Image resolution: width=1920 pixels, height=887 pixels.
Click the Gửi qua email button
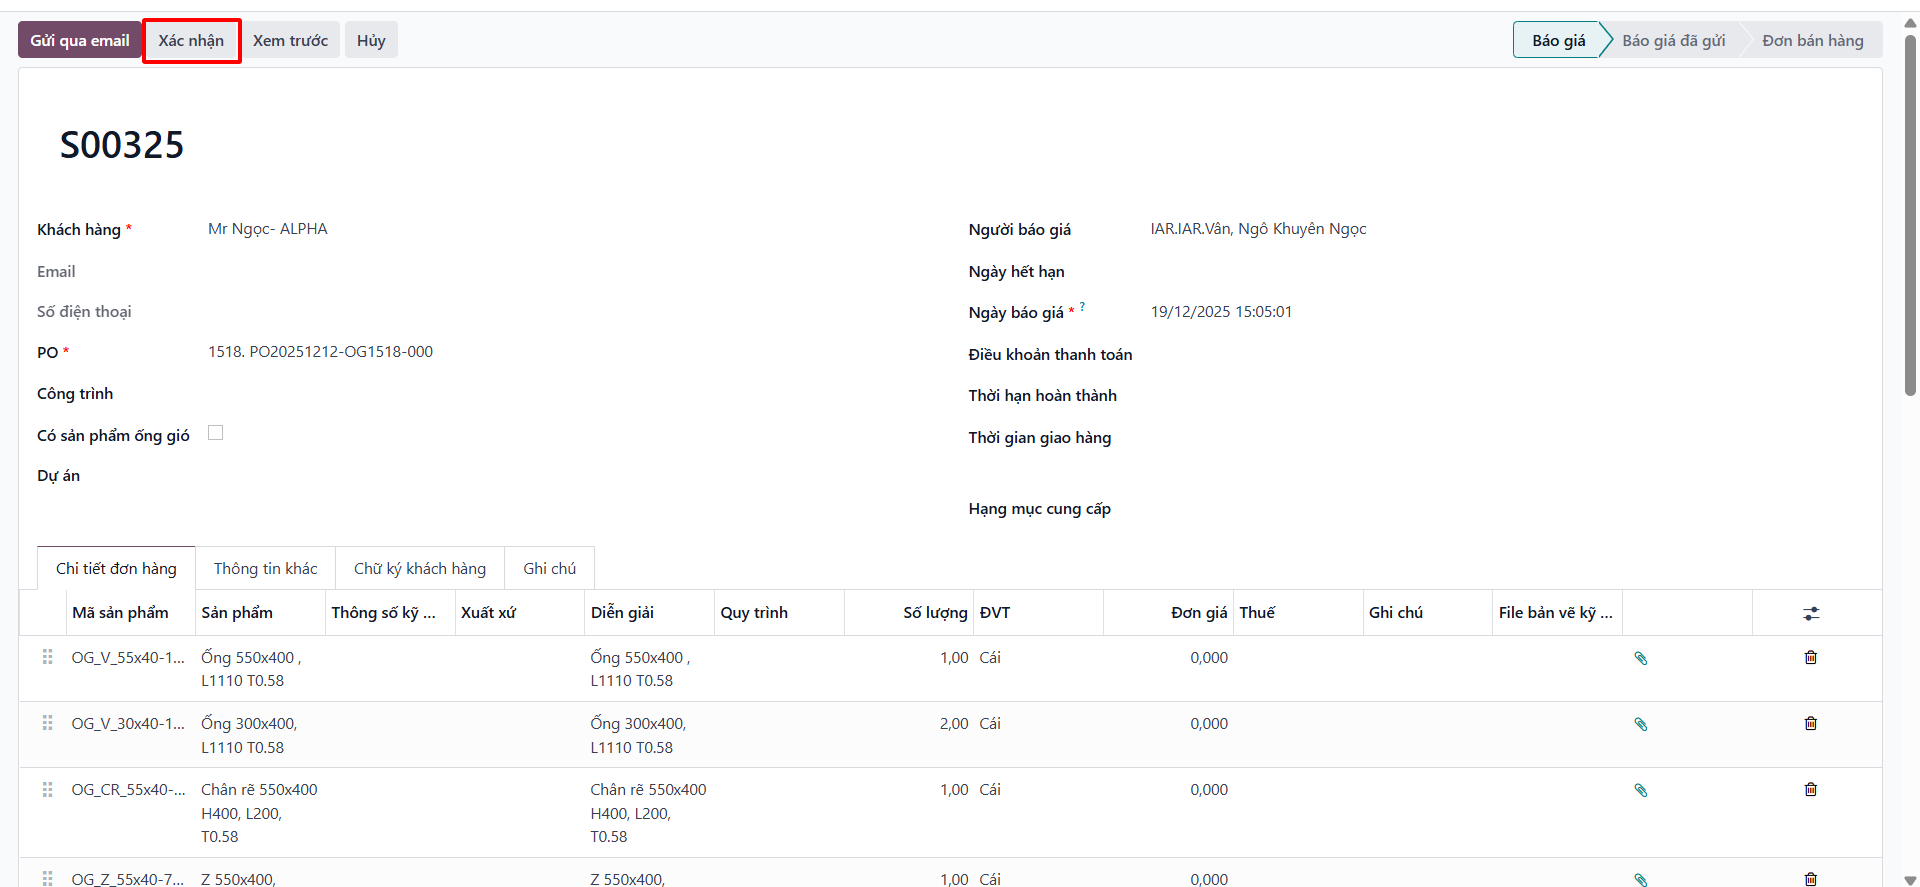coord(80,40)
